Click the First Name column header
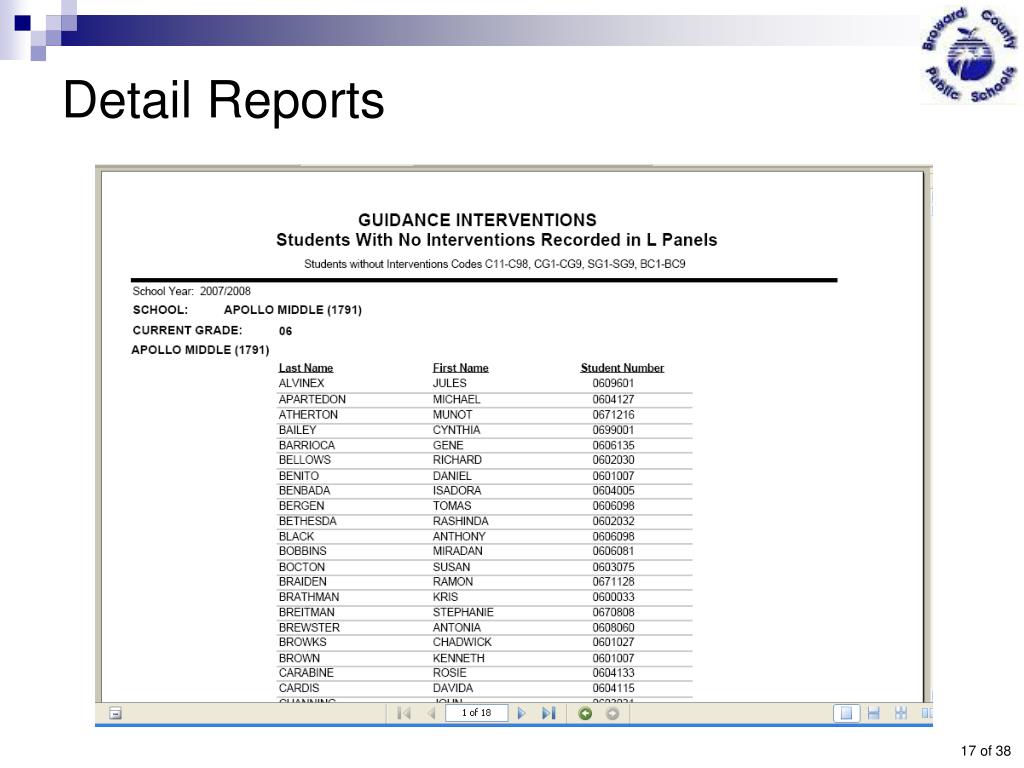1024x768 pixels. (460, 368)
